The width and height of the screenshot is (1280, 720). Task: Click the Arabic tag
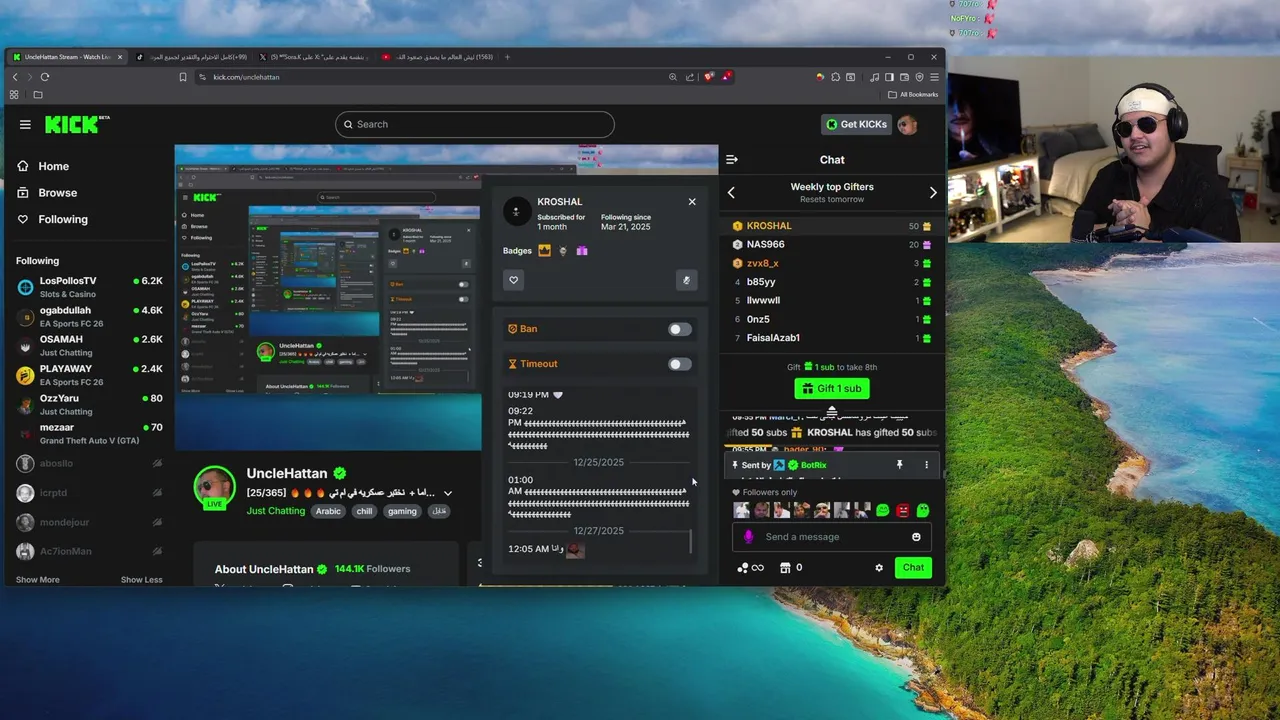[x=329, y=511]
